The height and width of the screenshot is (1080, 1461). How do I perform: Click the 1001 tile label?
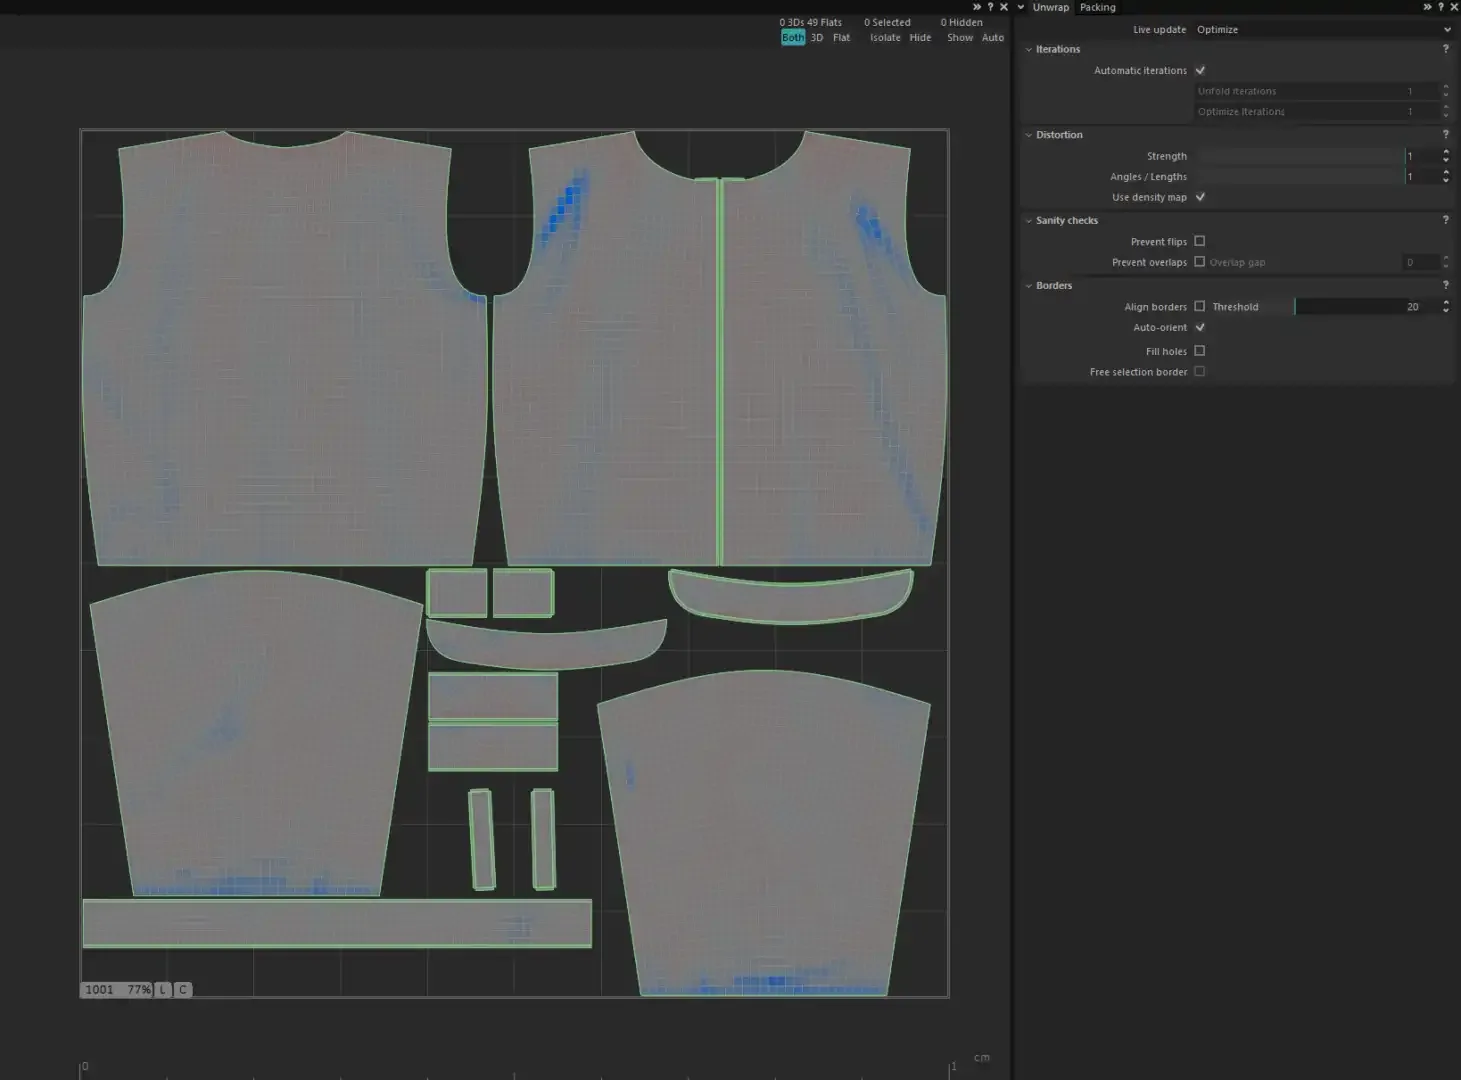[100, 990]
